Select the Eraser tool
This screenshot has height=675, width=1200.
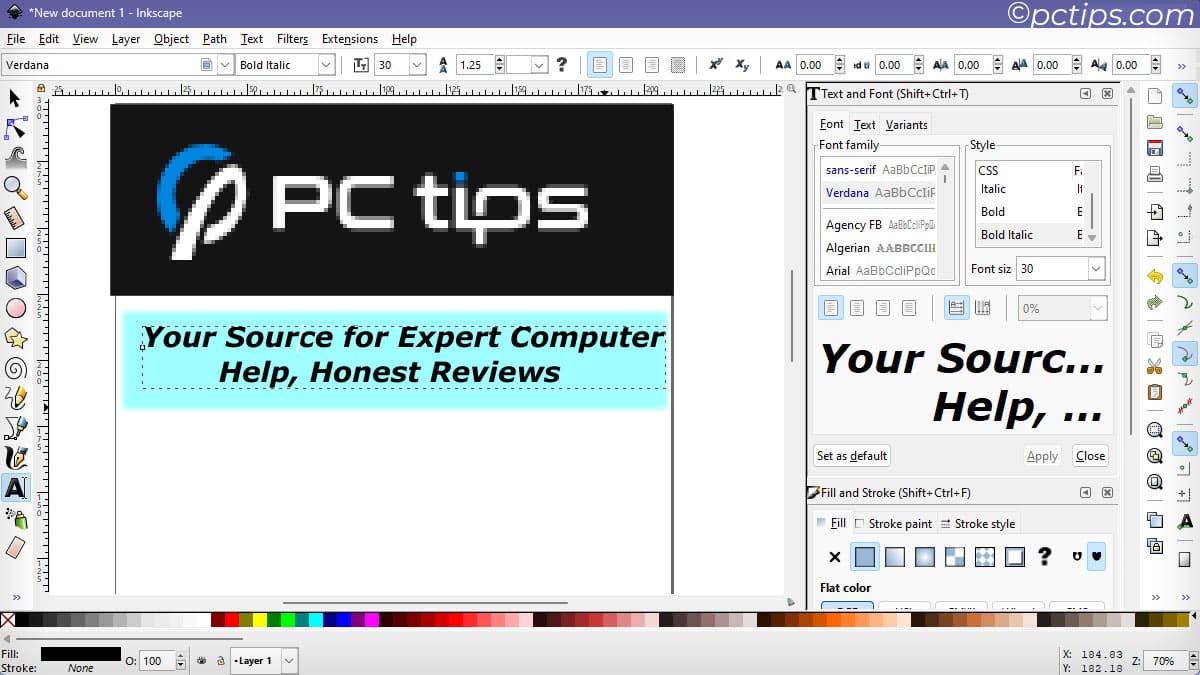point(15,547)
